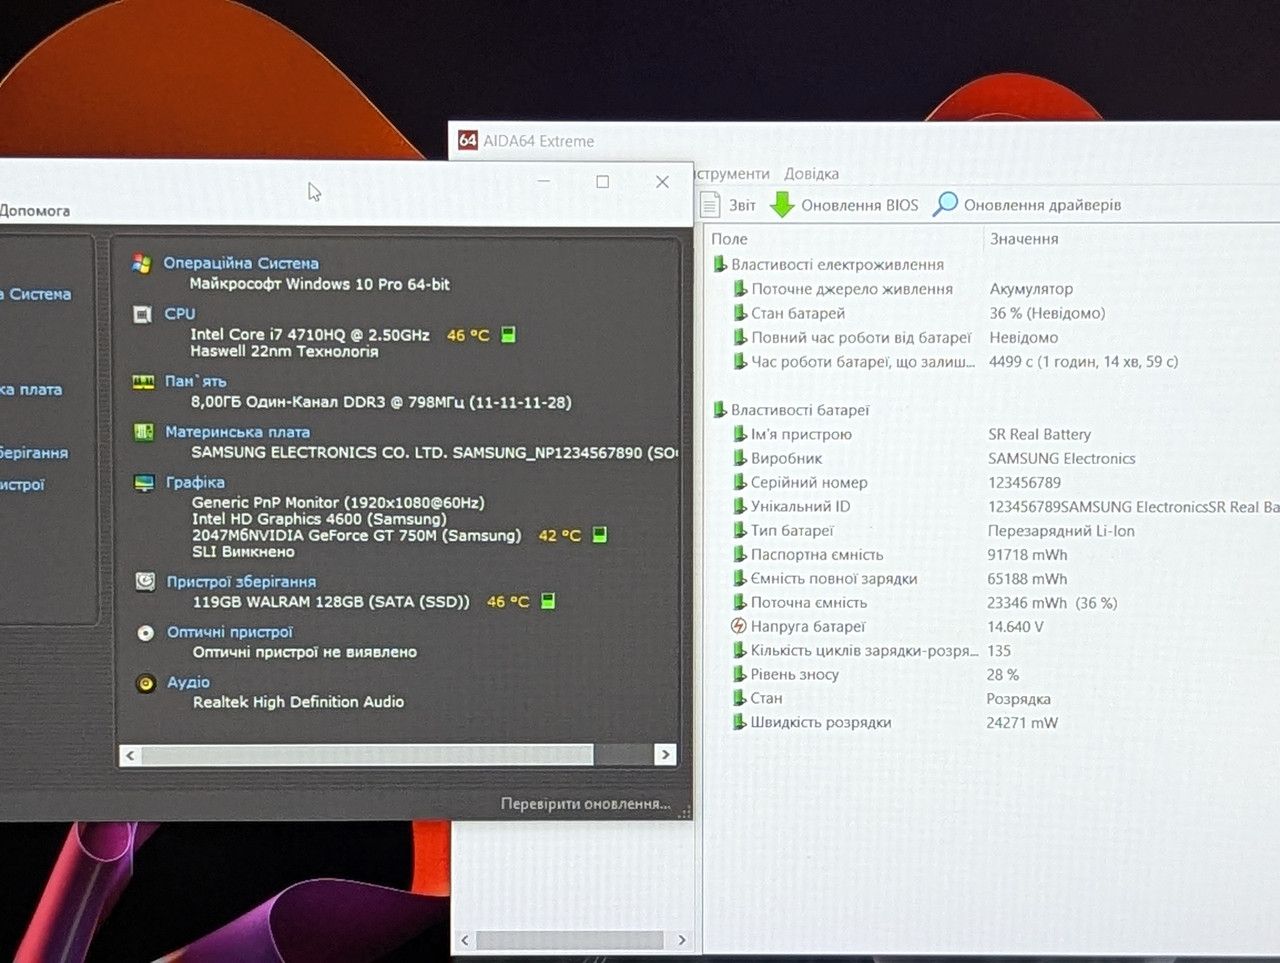Click the motherboard icon beside Материнська плата
This screenshot has width=1280, height=963.
[x=144, y=432]
